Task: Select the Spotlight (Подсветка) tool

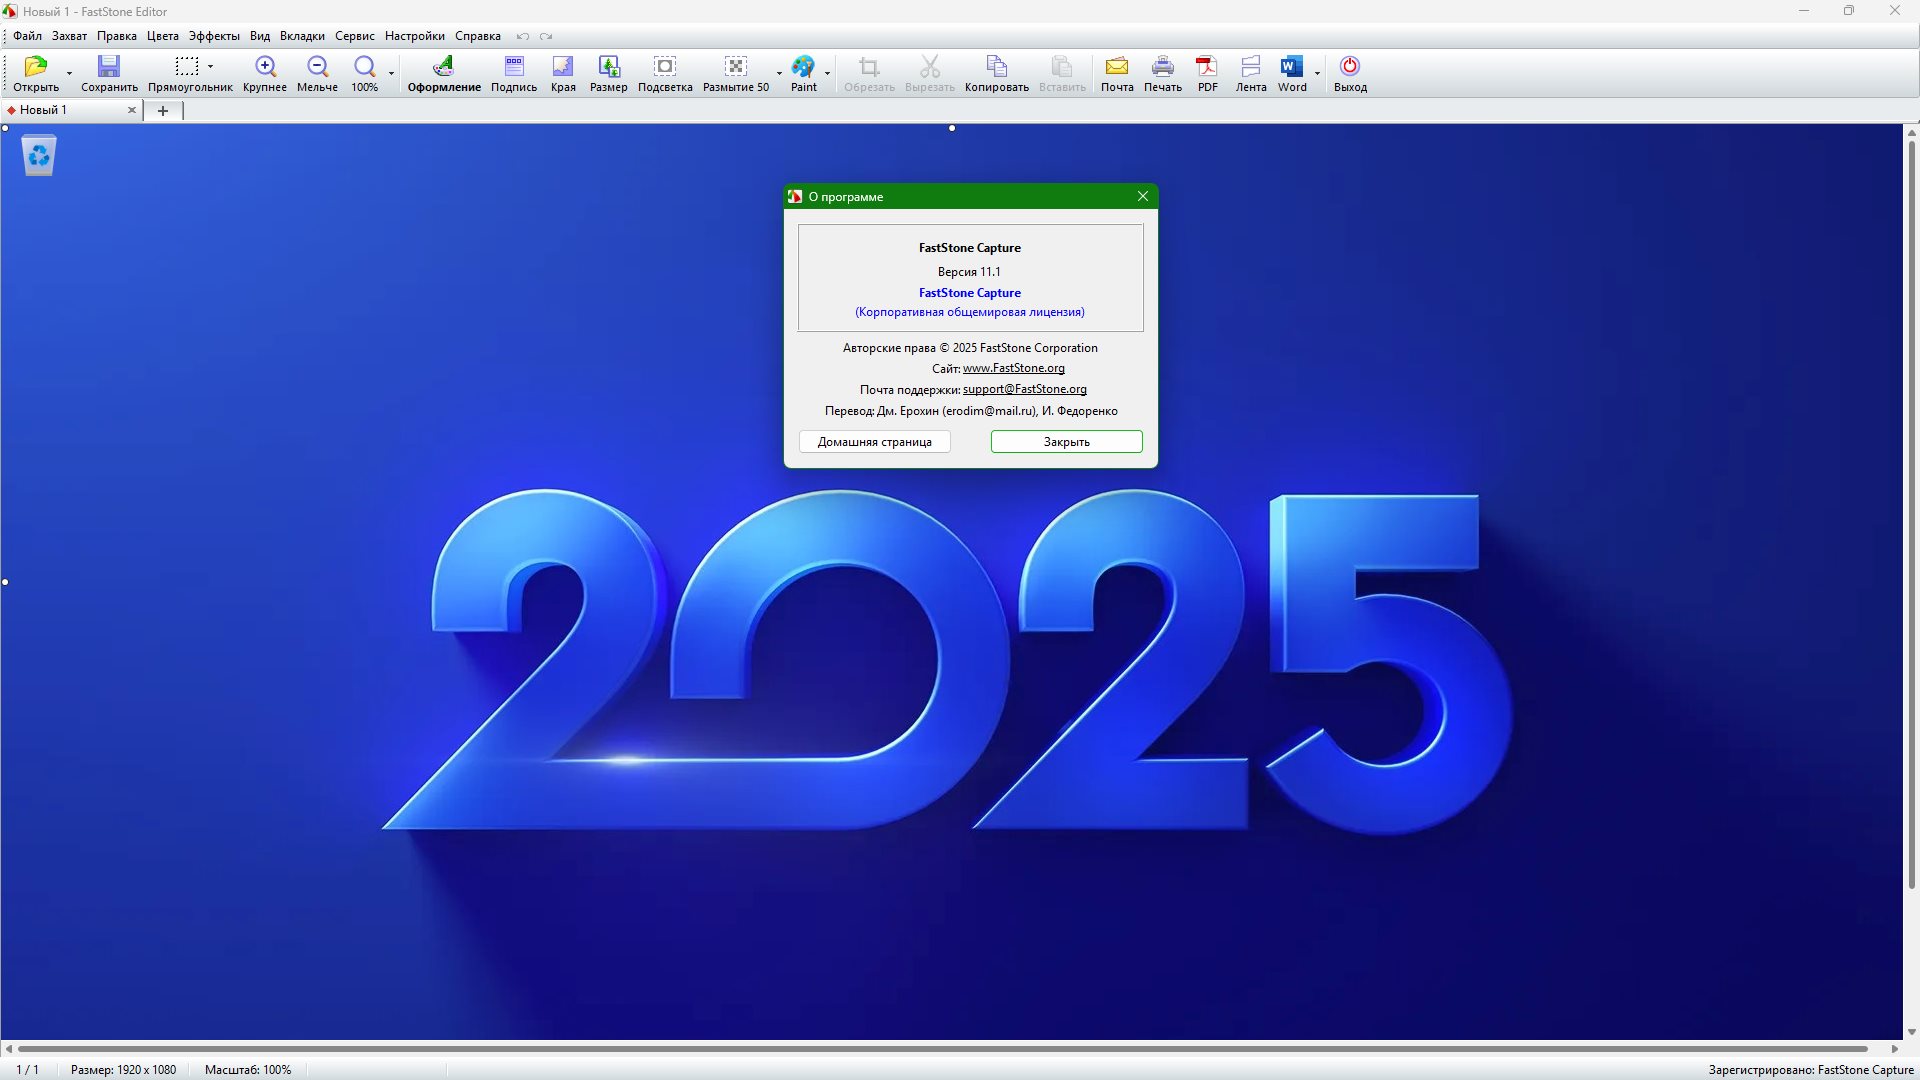Action: pyautogui.click(x=665, y=67)
